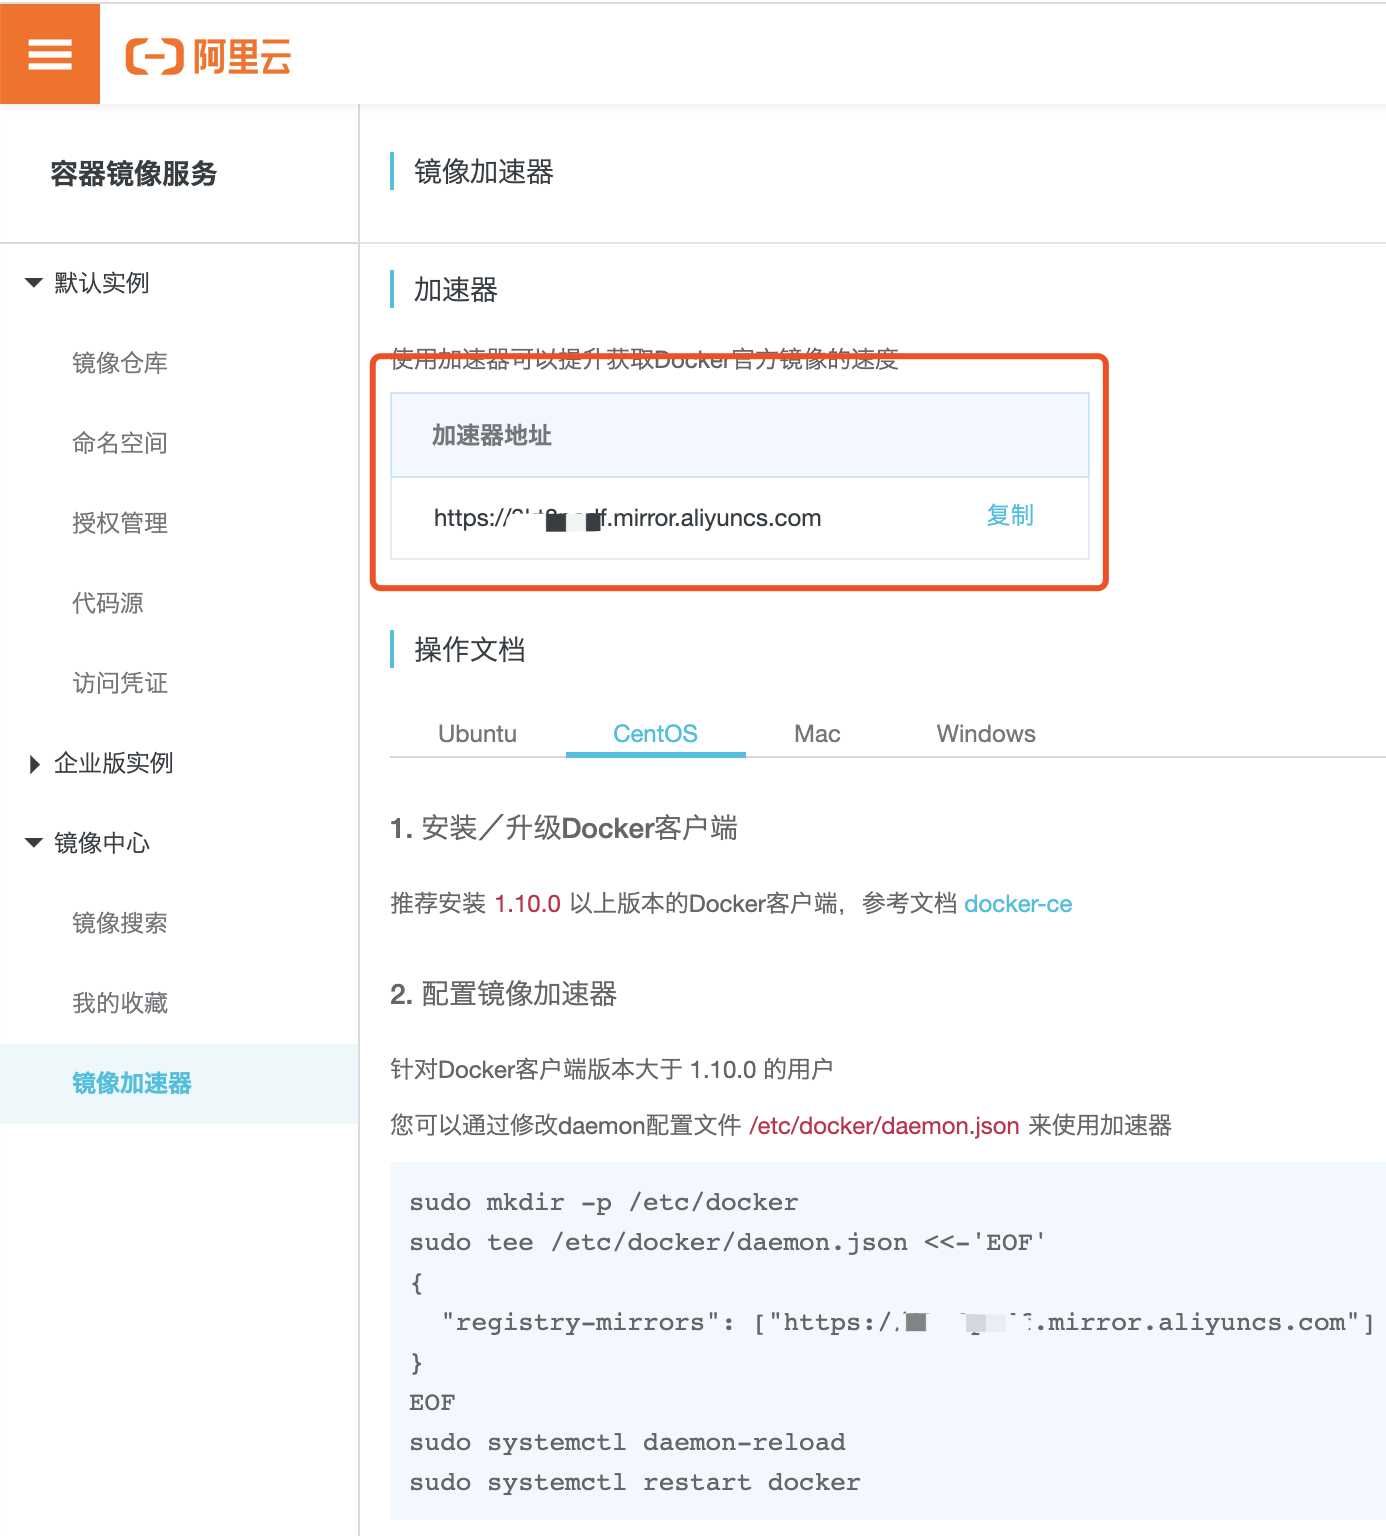
Task: Click the 'sudo mkdir -p /etc/docker' line
Action: coord(604,1202)
